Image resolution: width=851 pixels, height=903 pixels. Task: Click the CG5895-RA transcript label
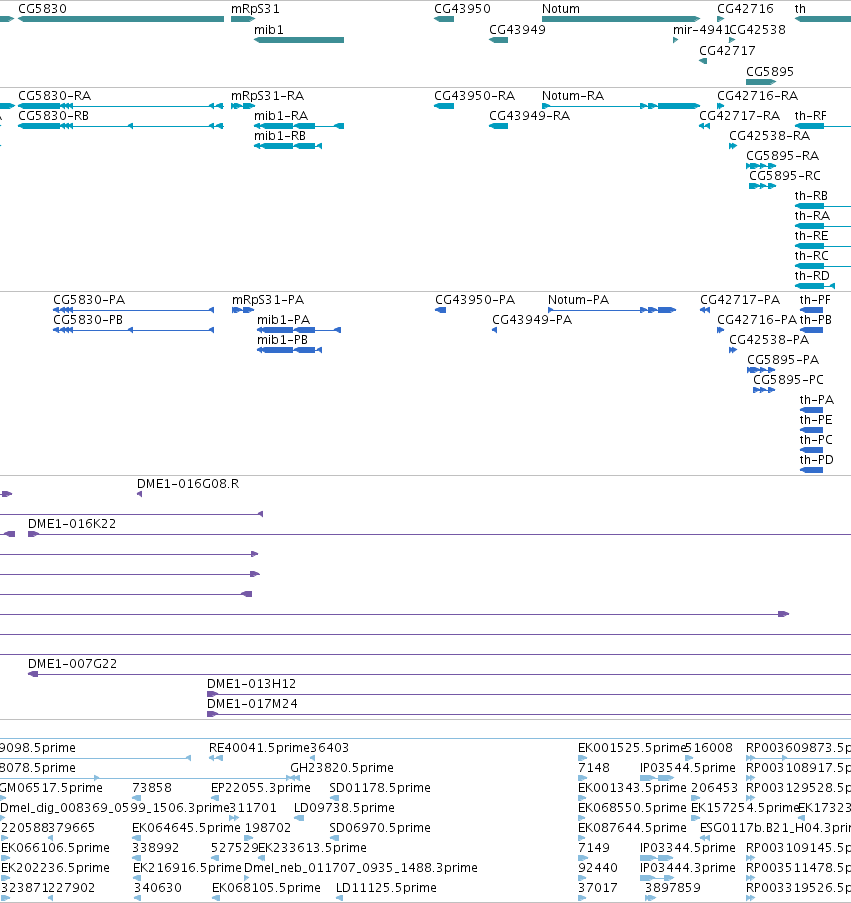click(782, 156)
